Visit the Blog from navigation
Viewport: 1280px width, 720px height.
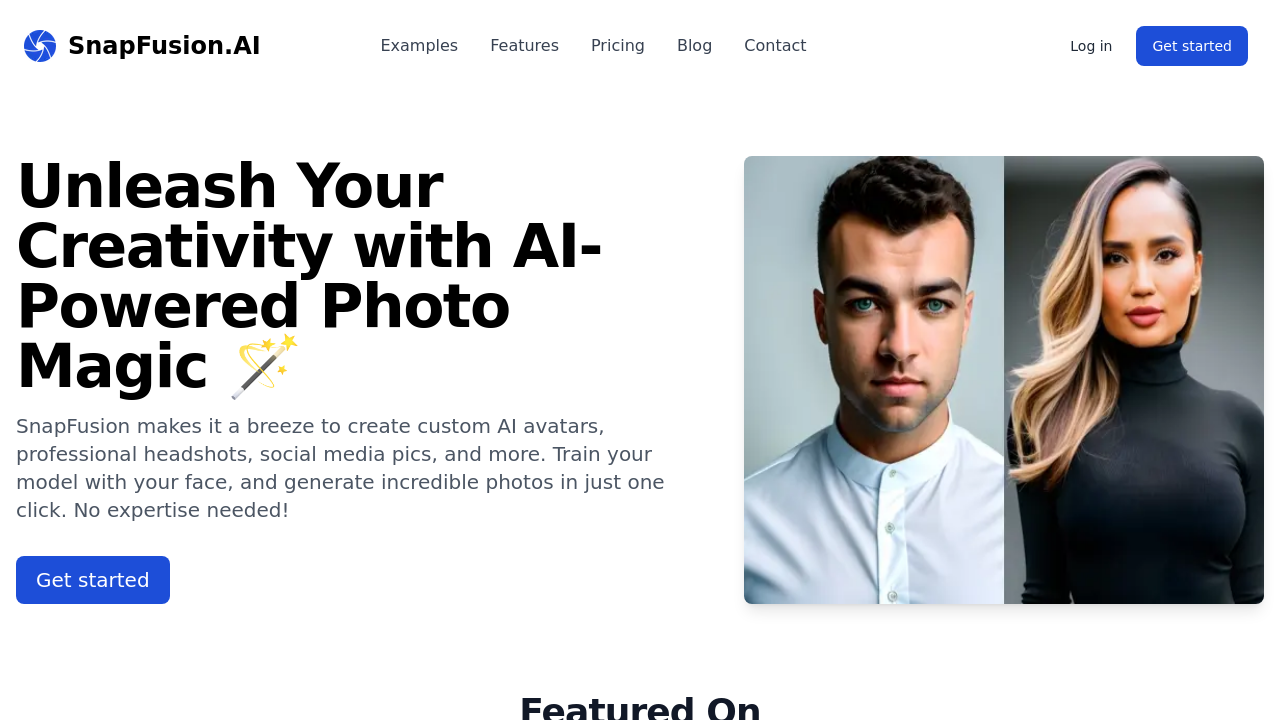pyautogui.click(x=694, y=46)
